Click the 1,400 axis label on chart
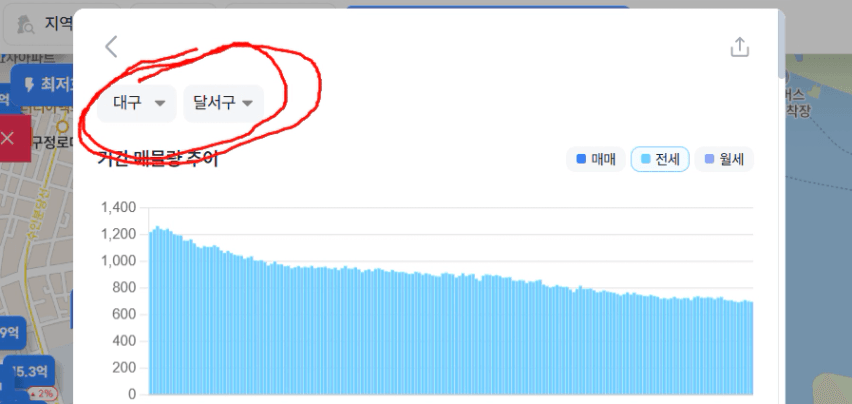 (118, 207)
